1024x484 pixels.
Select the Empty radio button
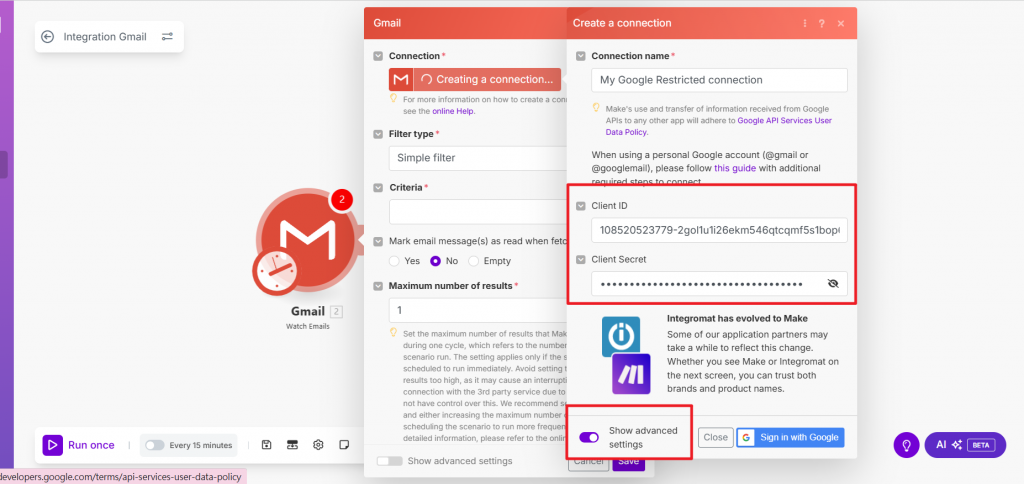[473, 261]
